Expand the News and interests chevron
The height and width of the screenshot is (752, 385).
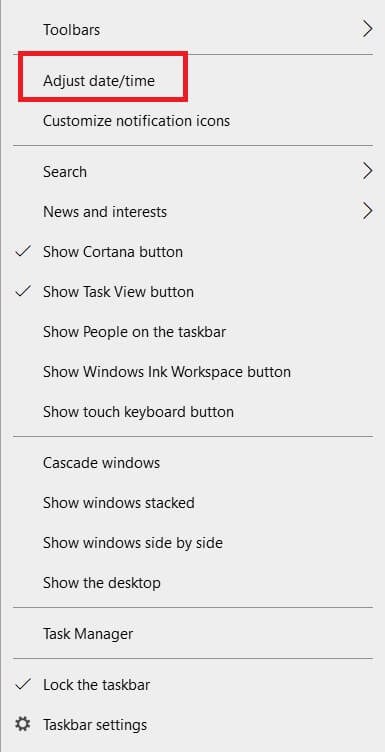[367, 211]
